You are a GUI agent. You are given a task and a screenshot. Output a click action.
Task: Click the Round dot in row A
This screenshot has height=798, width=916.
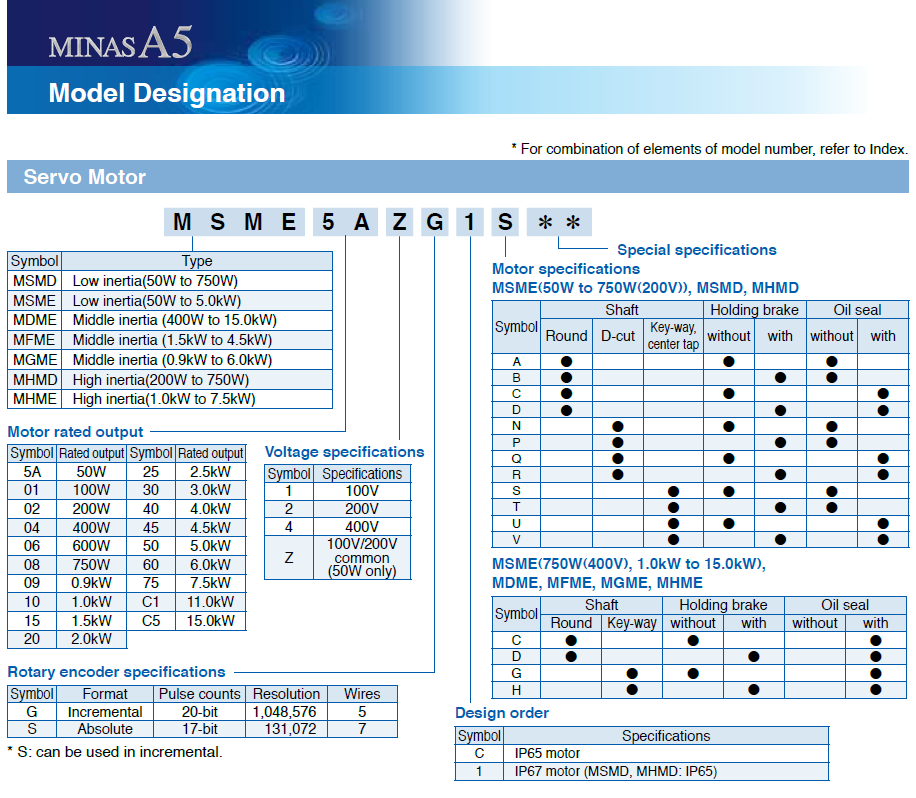click(x=566, y=362)
